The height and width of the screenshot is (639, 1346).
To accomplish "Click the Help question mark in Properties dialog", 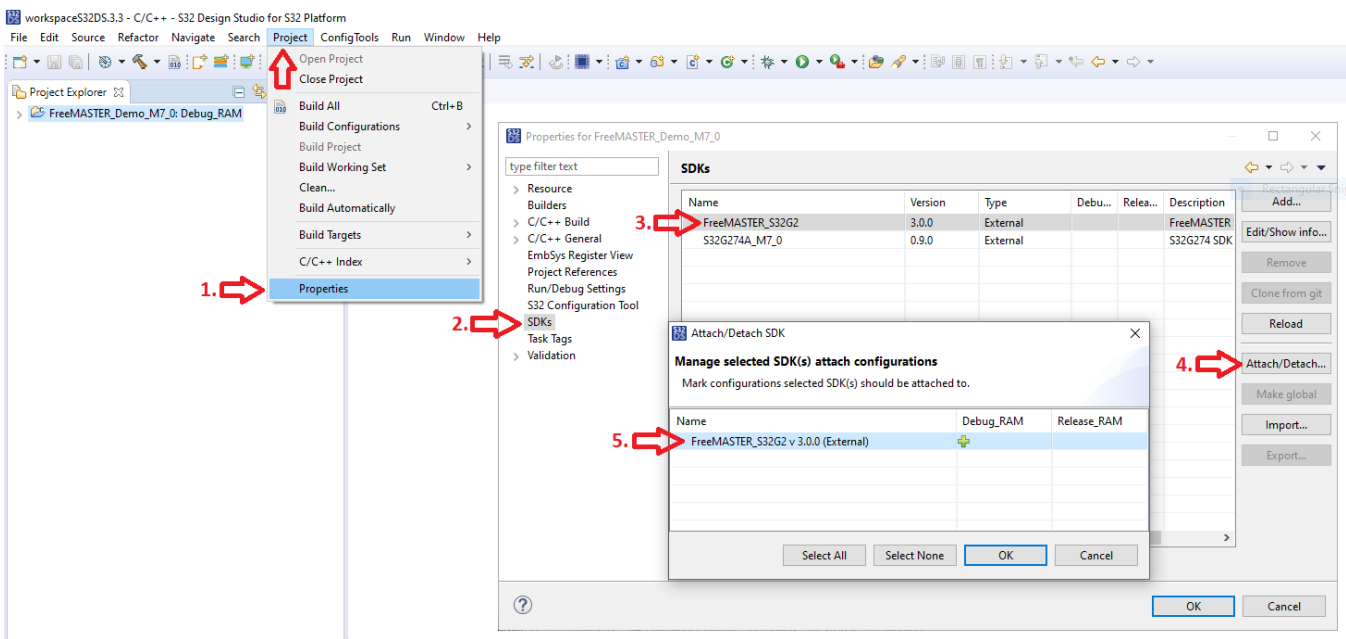I will pyautogui.click(x=521, y=605).
